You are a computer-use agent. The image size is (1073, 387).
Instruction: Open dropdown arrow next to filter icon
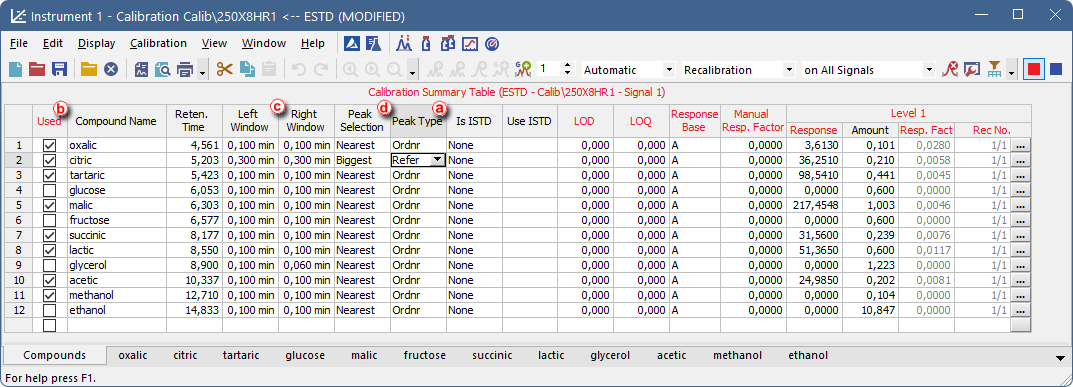point(1011,70)
